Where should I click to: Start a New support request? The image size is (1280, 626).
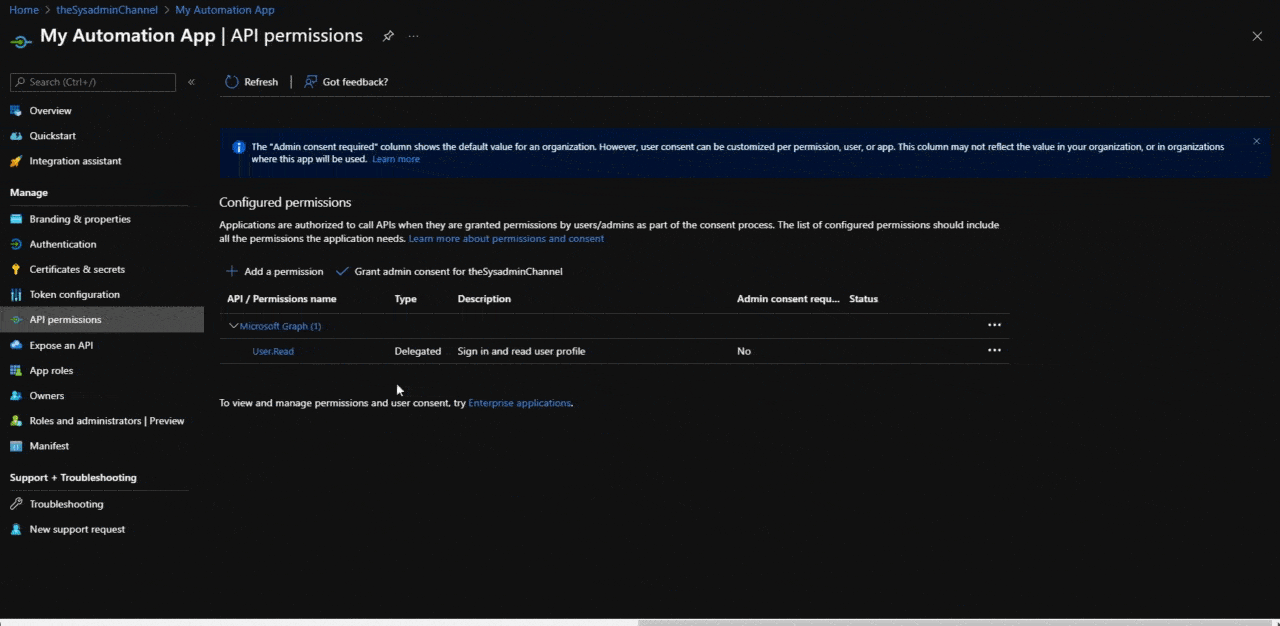77,529
